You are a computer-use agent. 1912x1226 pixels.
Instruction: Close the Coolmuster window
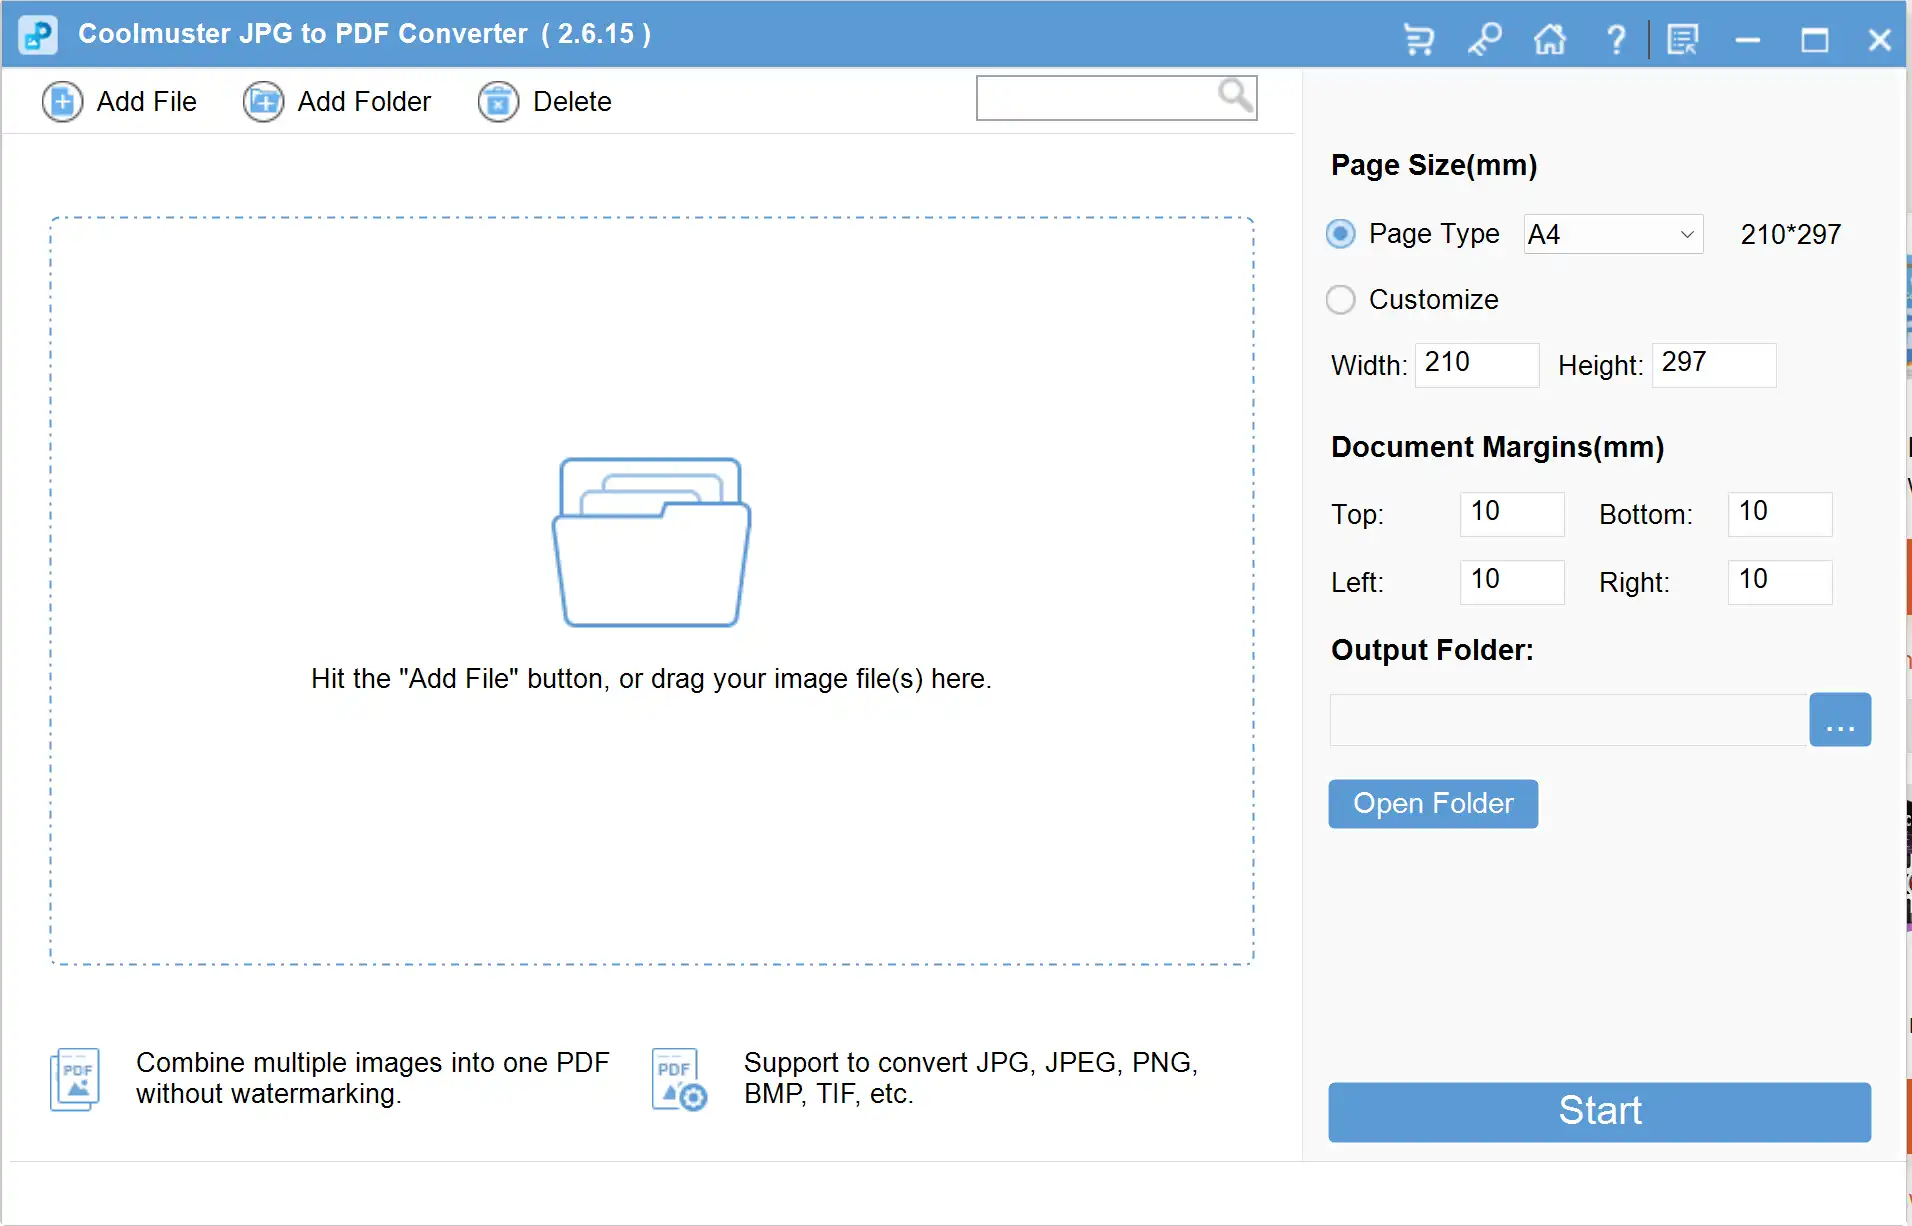click(1879, 40)
